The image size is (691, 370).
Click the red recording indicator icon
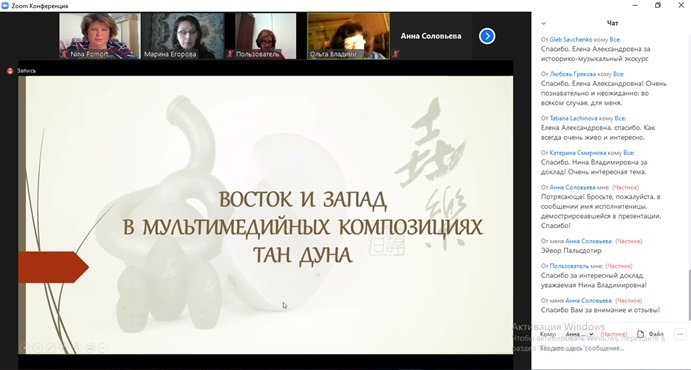click(x=10, y=70)
